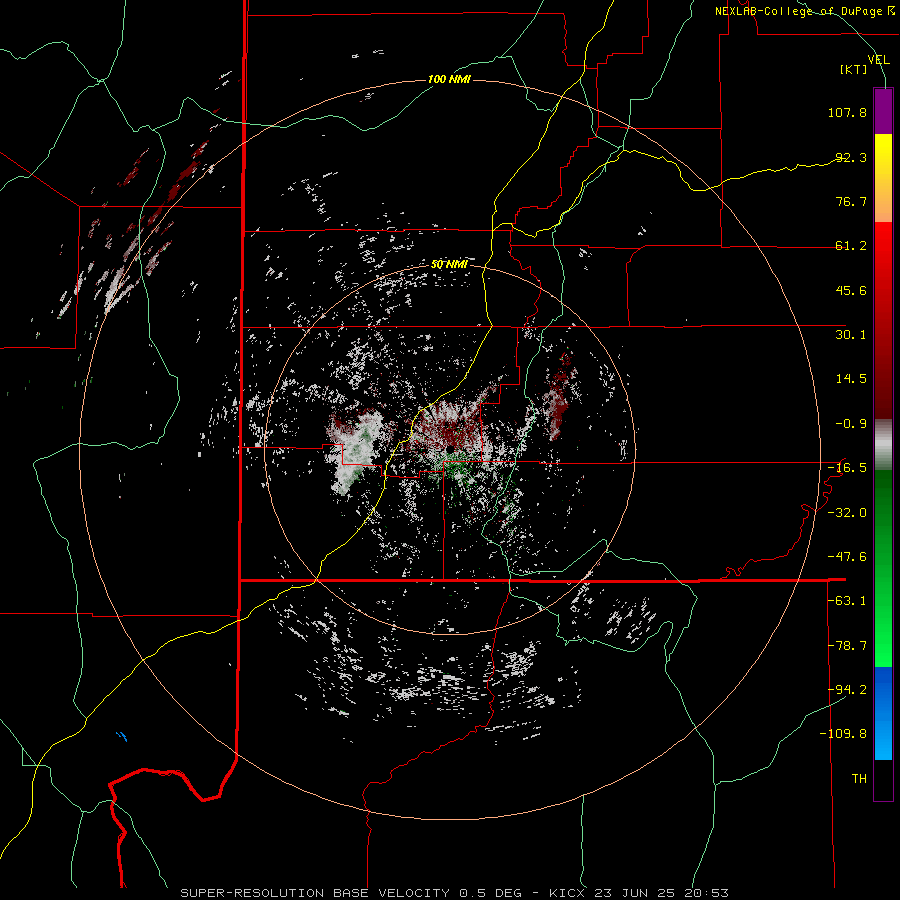Pick the yellow-orange segment of velocity colorbar
Screen dimensions: 900x900
click(x=883, y=178)
